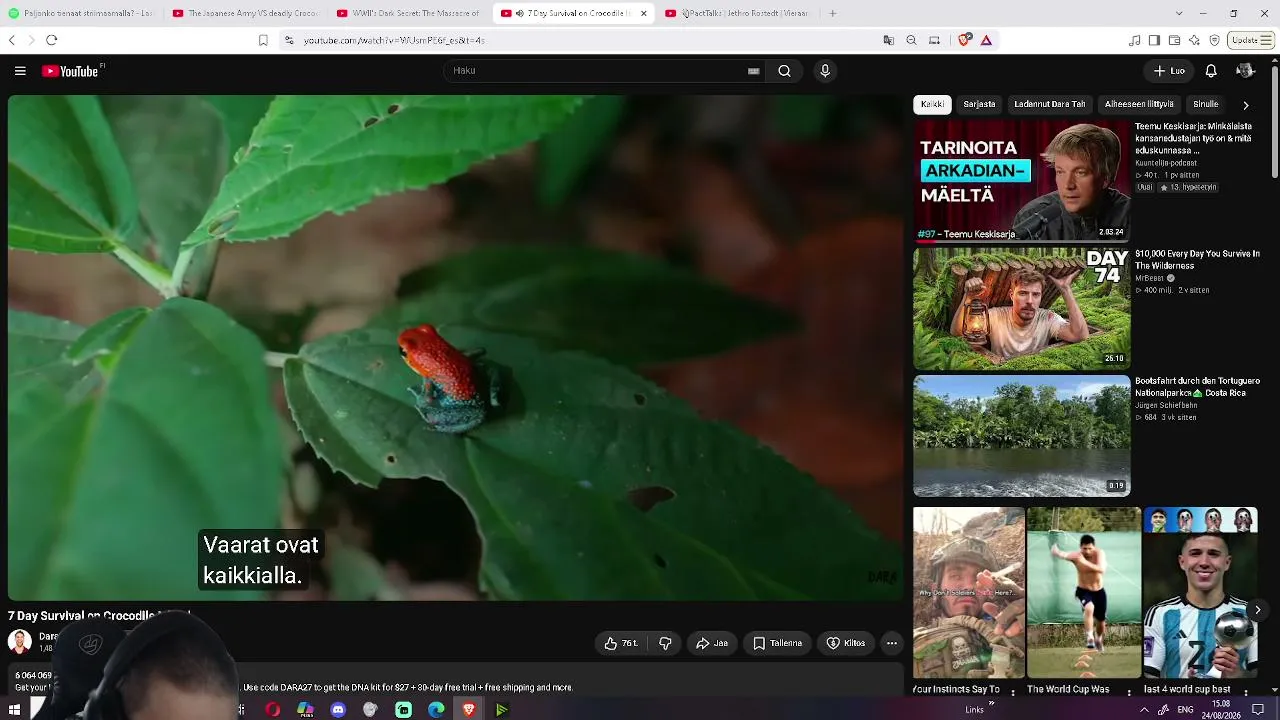
Task: Show next filter chips with the arrow
Action: [x=1245, y=105]
